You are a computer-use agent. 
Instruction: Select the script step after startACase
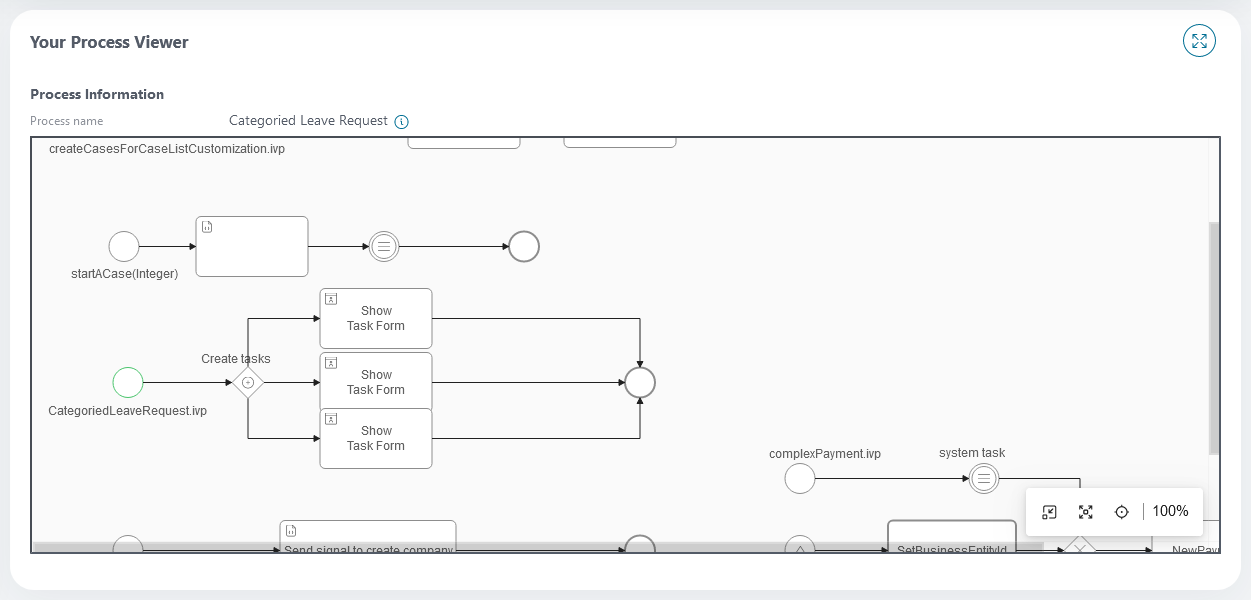coord(252,246)
